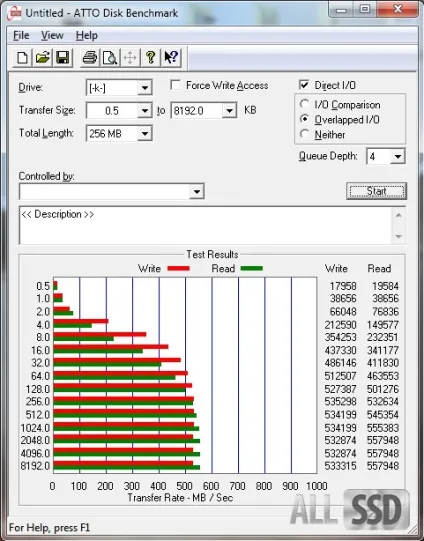This screenshot has width=424, height=541.
Task: Open the Transfer Size end dropdown (8192.0)
Action: 229,111
